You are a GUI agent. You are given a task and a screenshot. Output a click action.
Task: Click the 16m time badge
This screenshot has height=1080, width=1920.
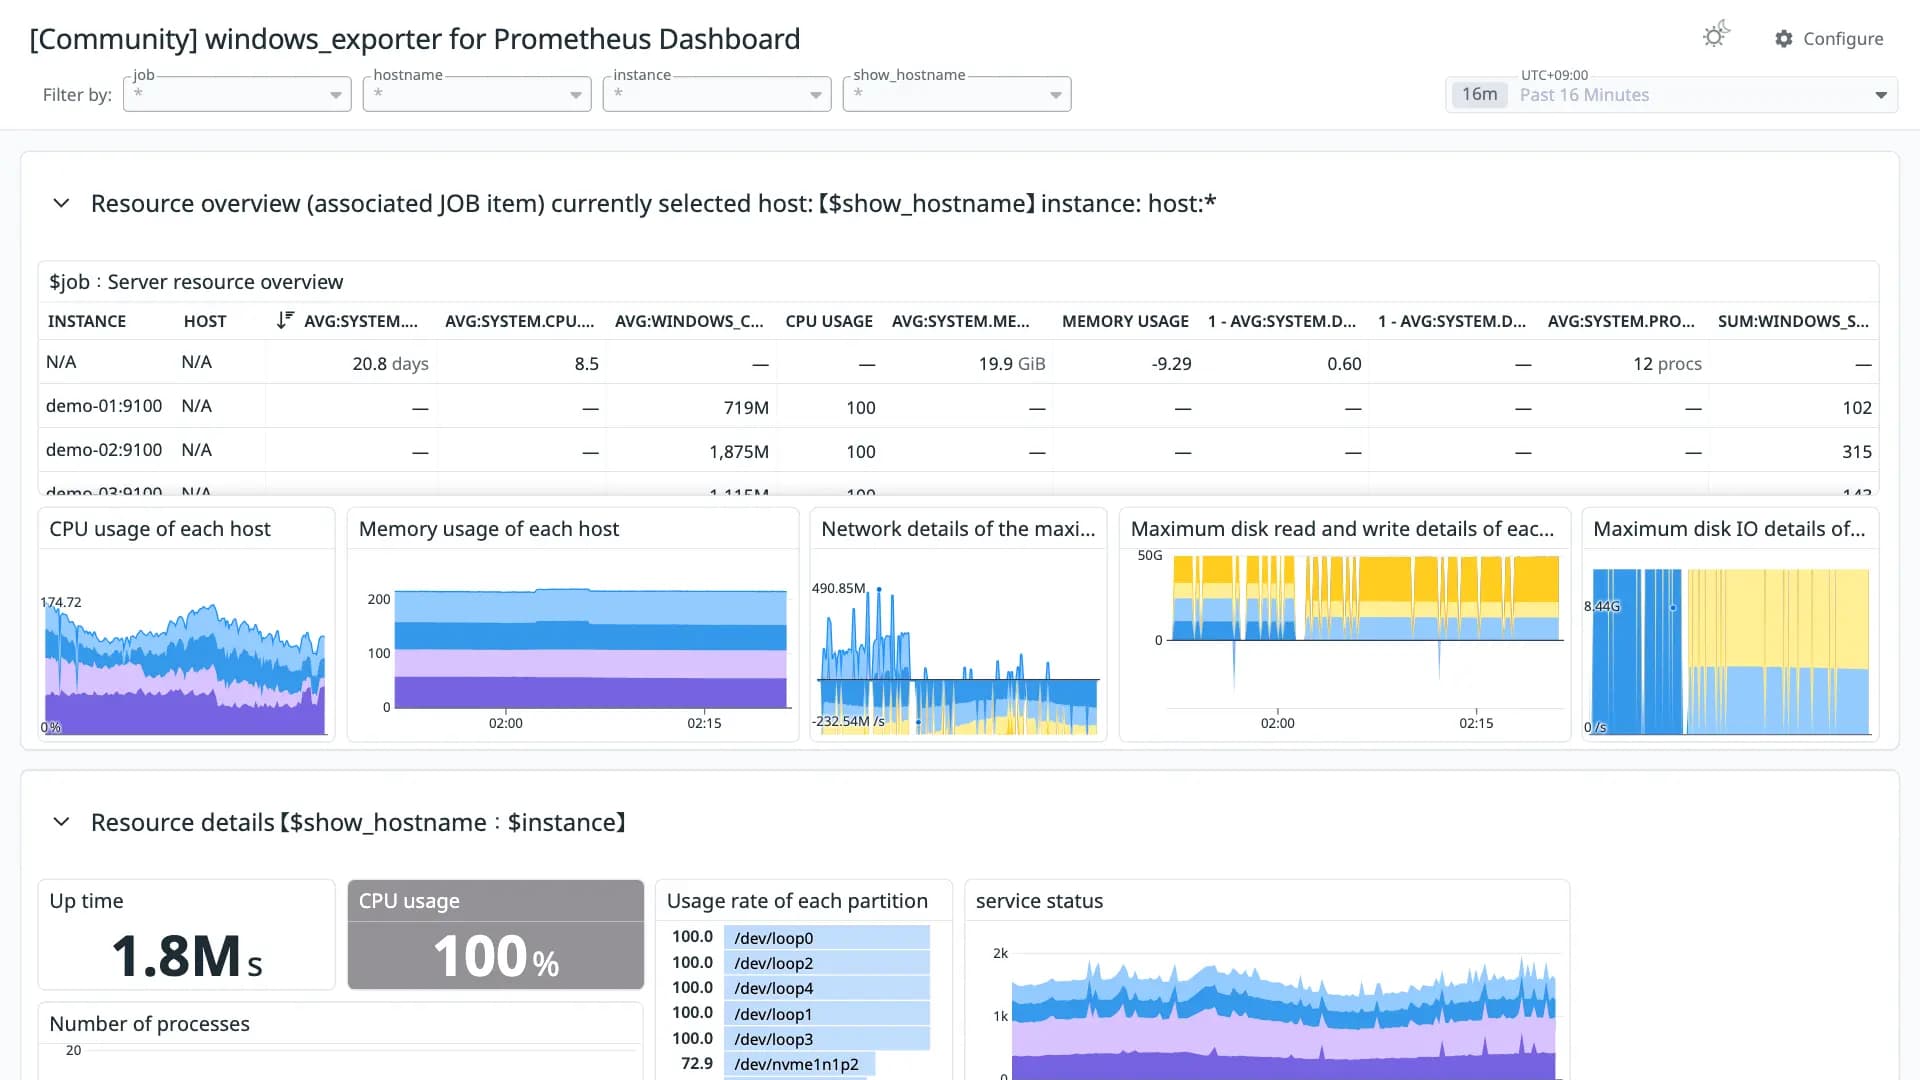[x=1479, y=94]
